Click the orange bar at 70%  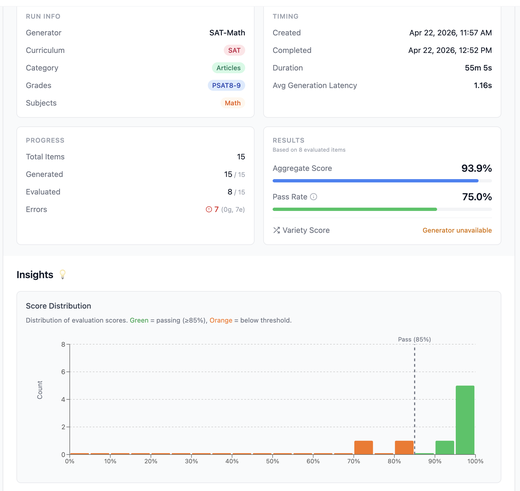coord(363,447)
